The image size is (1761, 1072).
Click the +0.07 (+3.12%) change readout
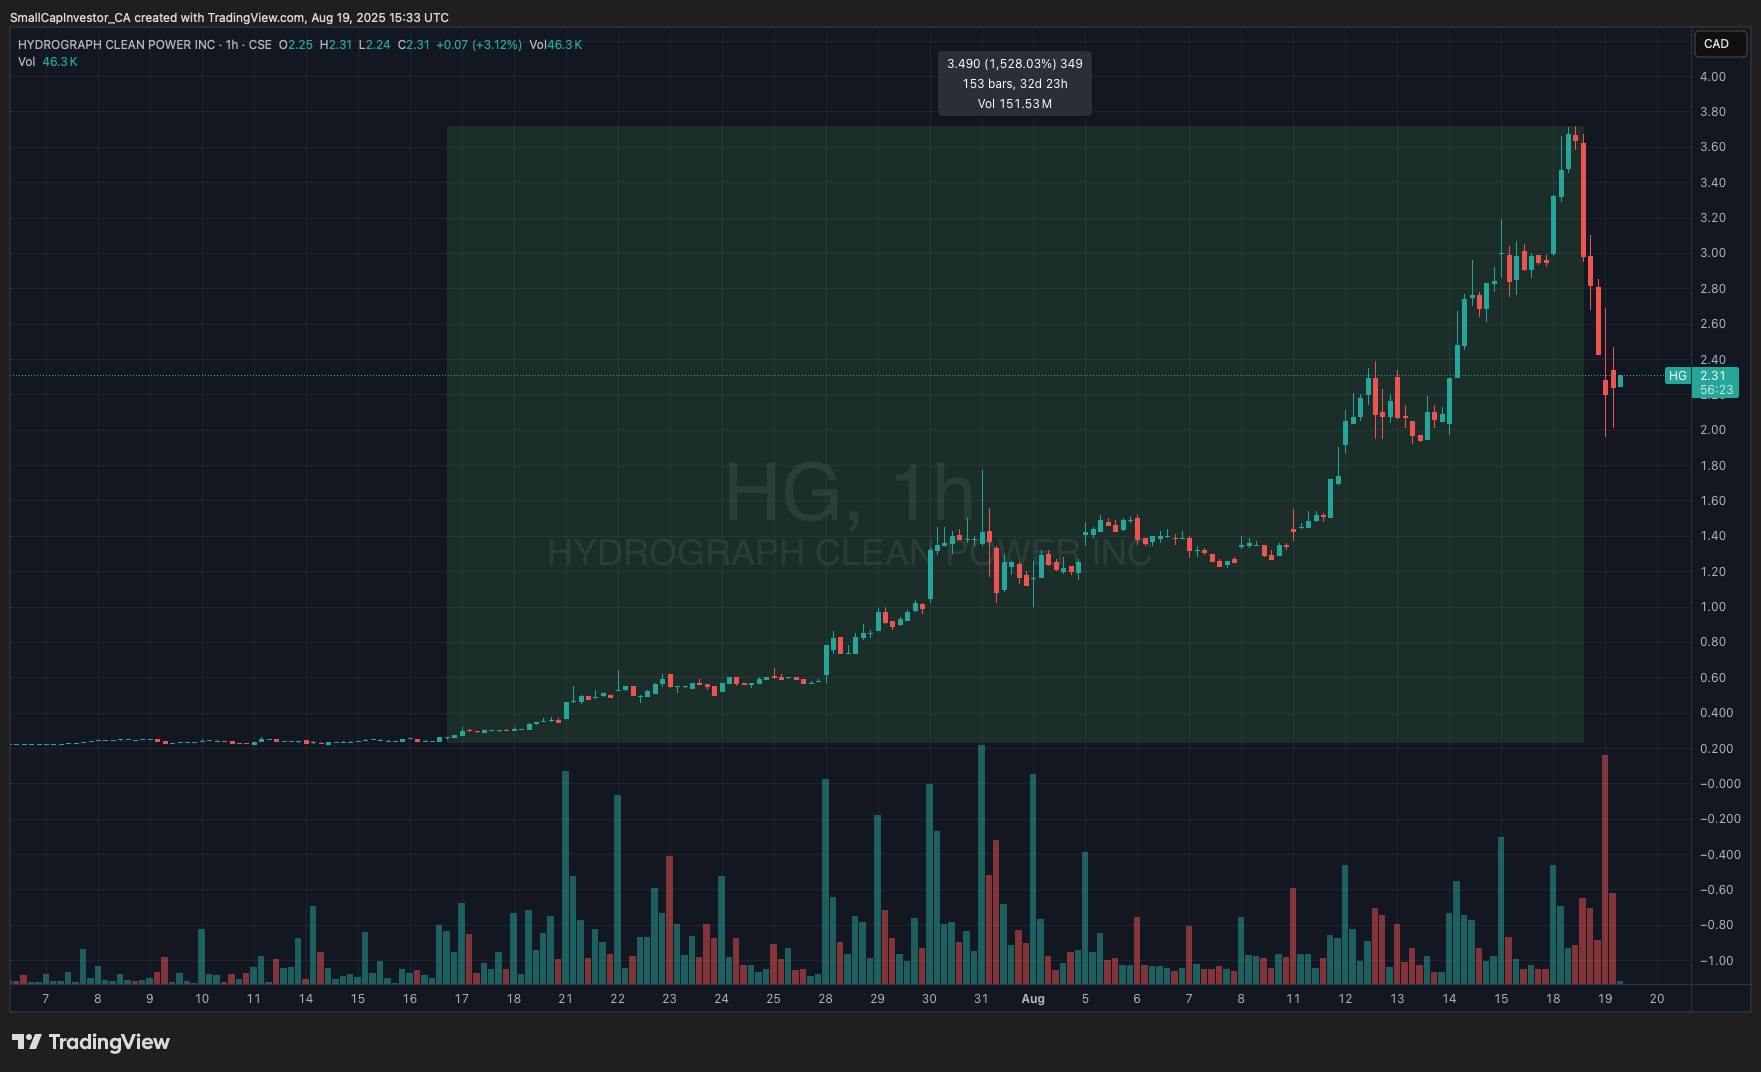[479, 45]
